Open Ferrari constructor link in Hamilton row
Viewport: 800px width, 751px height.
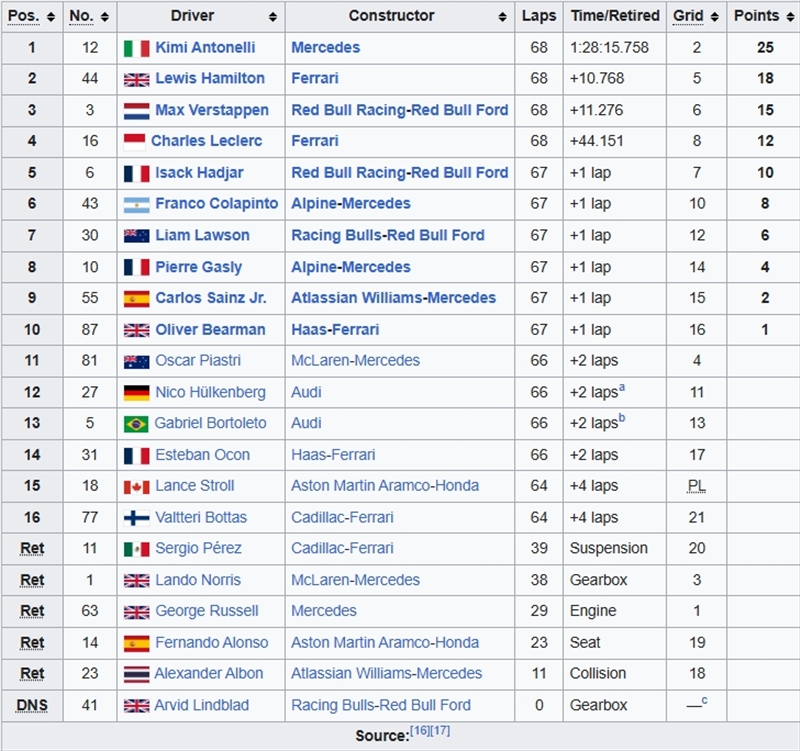point(315,78)
